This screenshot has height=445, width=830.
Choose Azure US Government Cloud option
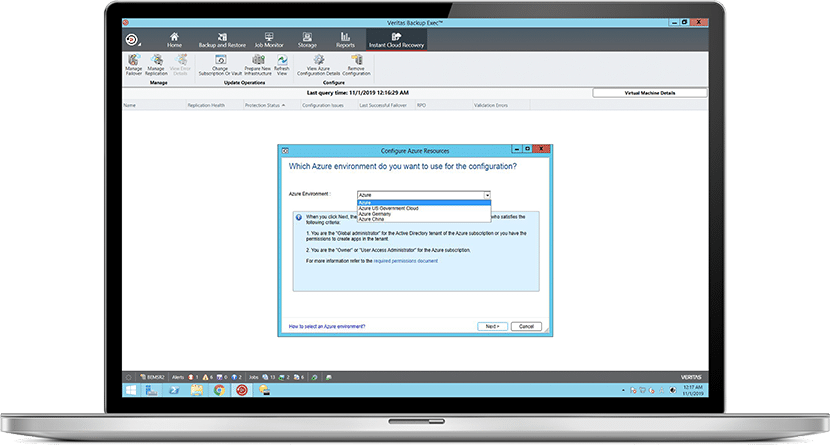pyautogui.click(x=424, y=208)
